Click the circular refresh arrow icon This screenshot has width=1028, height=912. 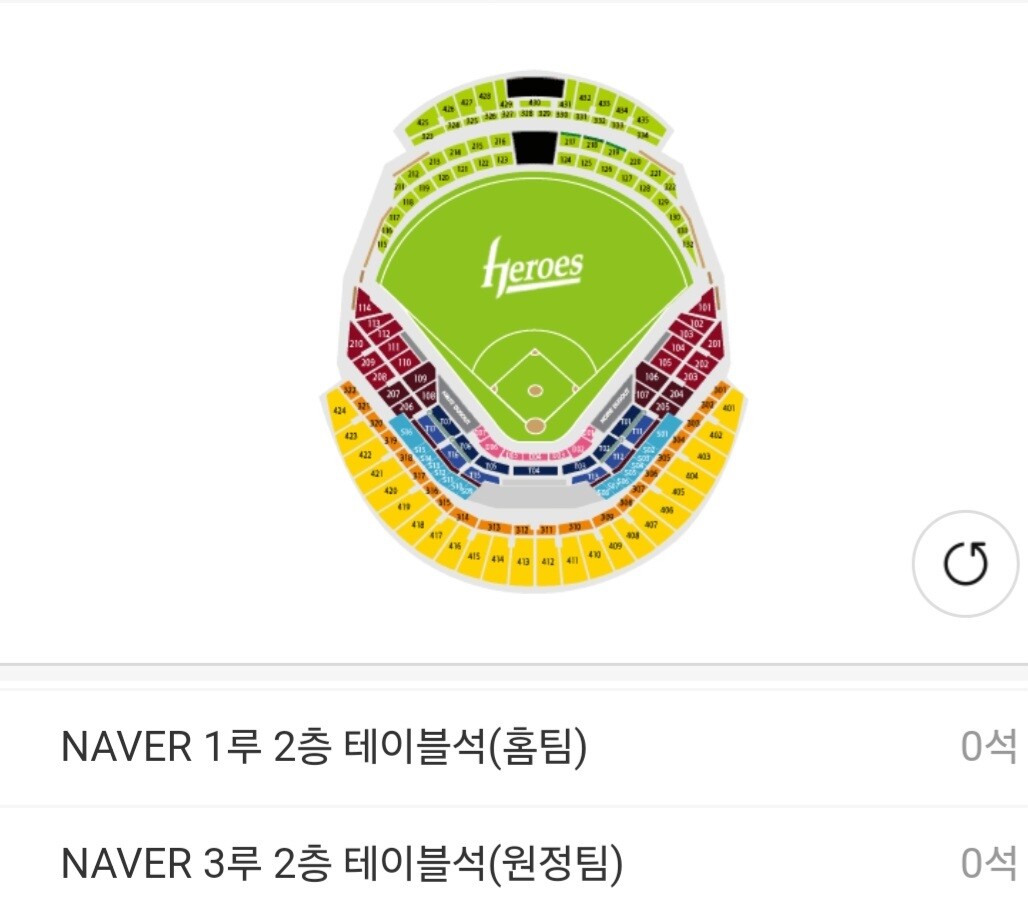click(x=965, y=563)
